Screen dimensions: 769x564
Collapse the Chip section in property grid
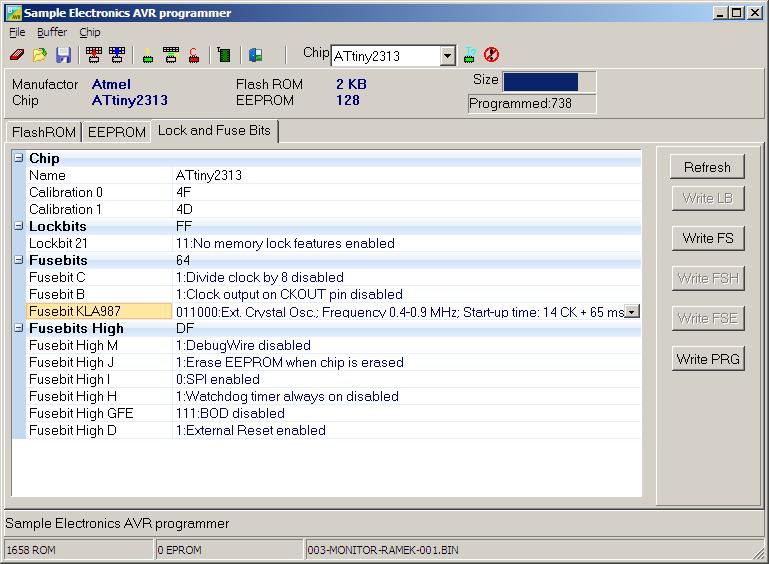[x=18, y=158]
